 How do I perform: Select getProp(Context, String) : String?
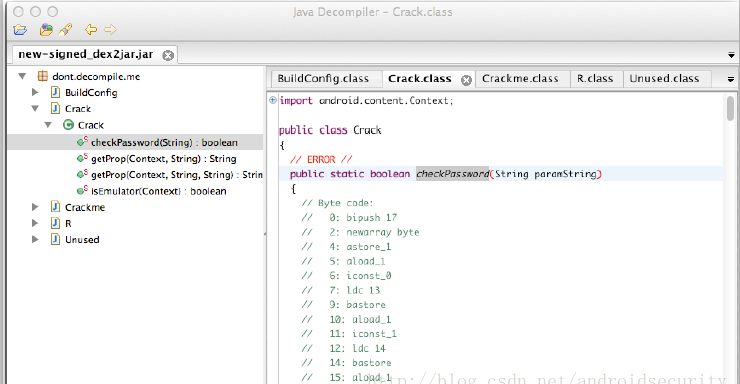click(x=164, y=159)
